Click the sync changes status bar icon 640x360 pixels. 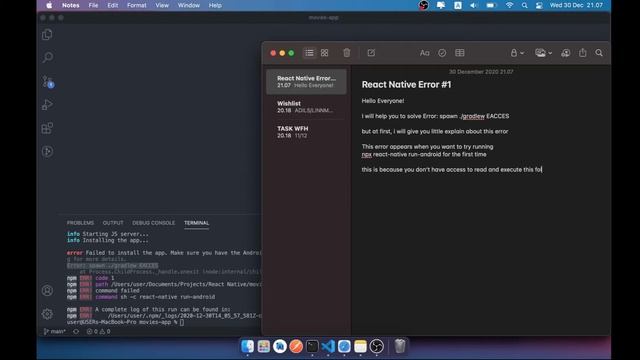(76, 331)
